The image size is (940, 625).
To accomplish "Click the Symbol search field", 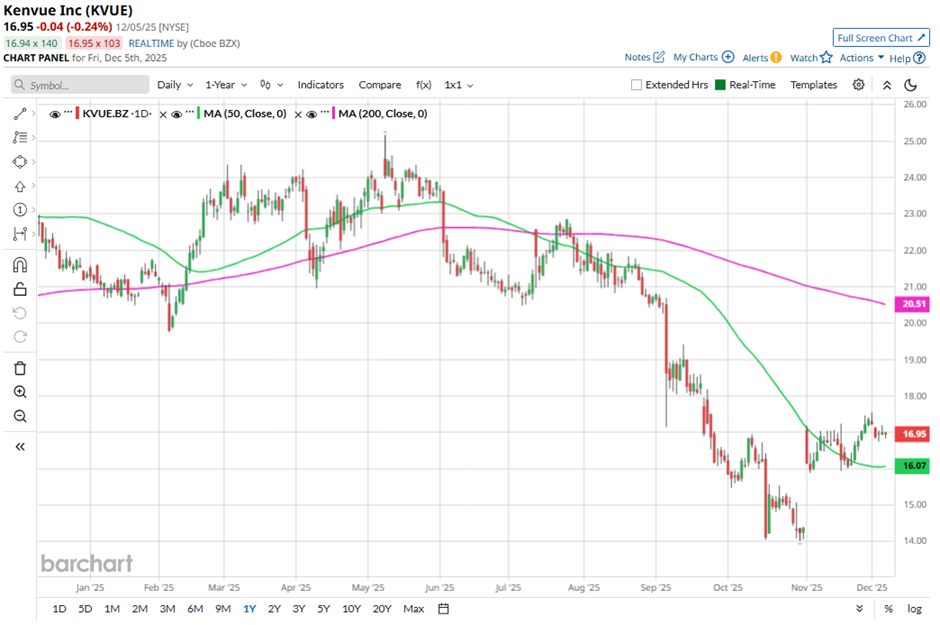I will click(78, 85).
